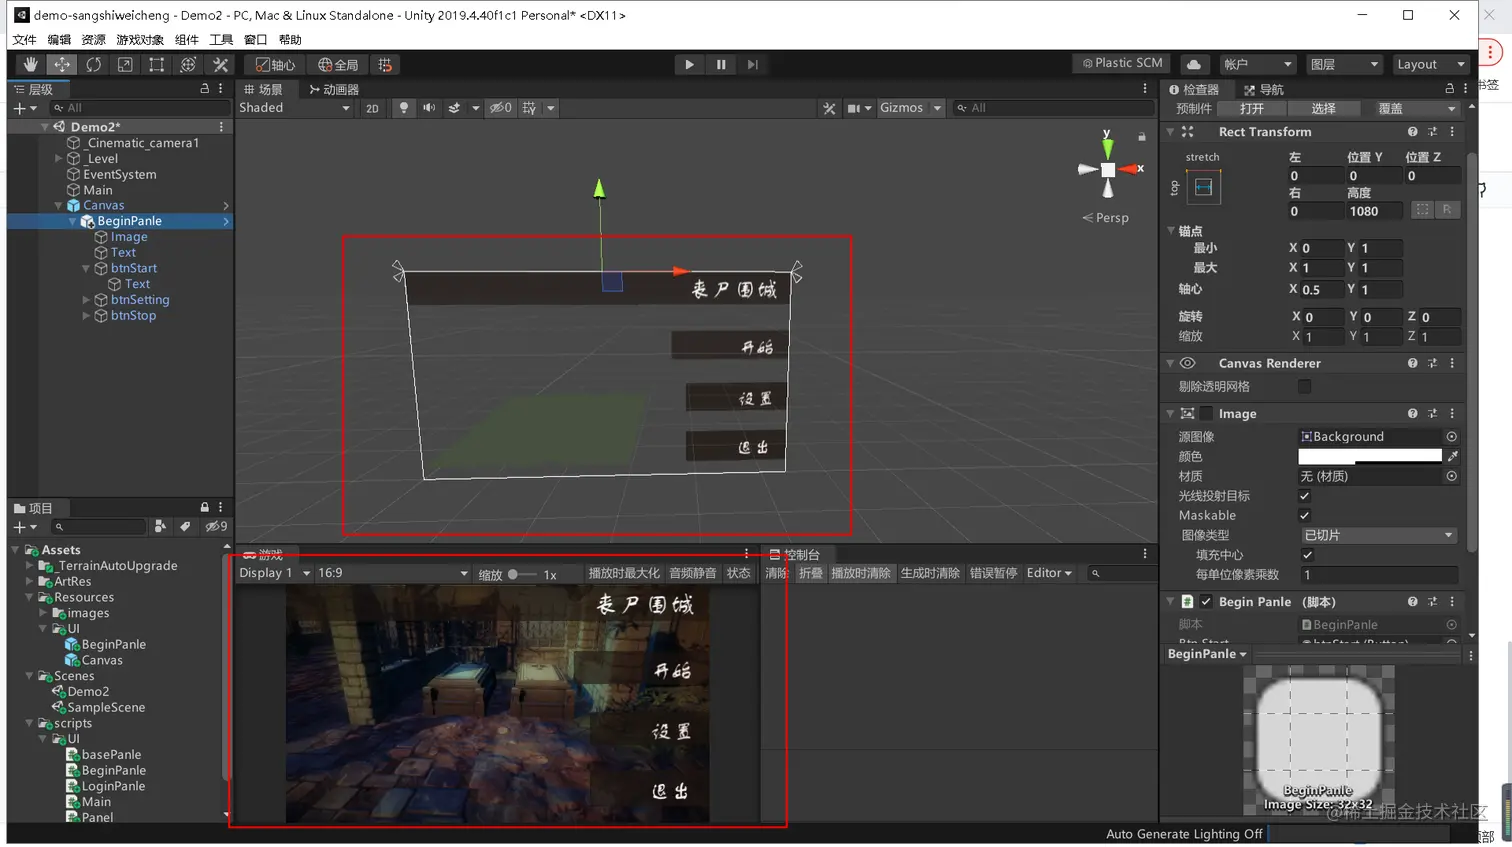Select the EventSystem object in Hierarchy
The width and height of the screenshot is (1512, 847).
click(119, 174)
